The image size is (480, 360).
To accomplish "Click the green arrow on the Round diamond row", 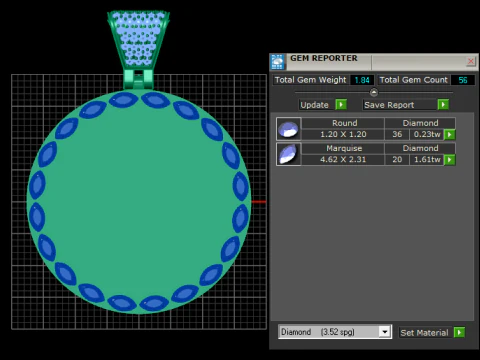I will [x=450, y=134].
